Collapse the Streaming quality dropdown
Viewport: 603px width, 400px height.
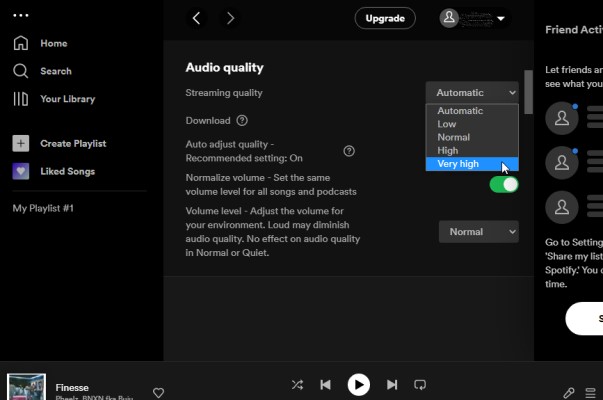tap(472, 93)
